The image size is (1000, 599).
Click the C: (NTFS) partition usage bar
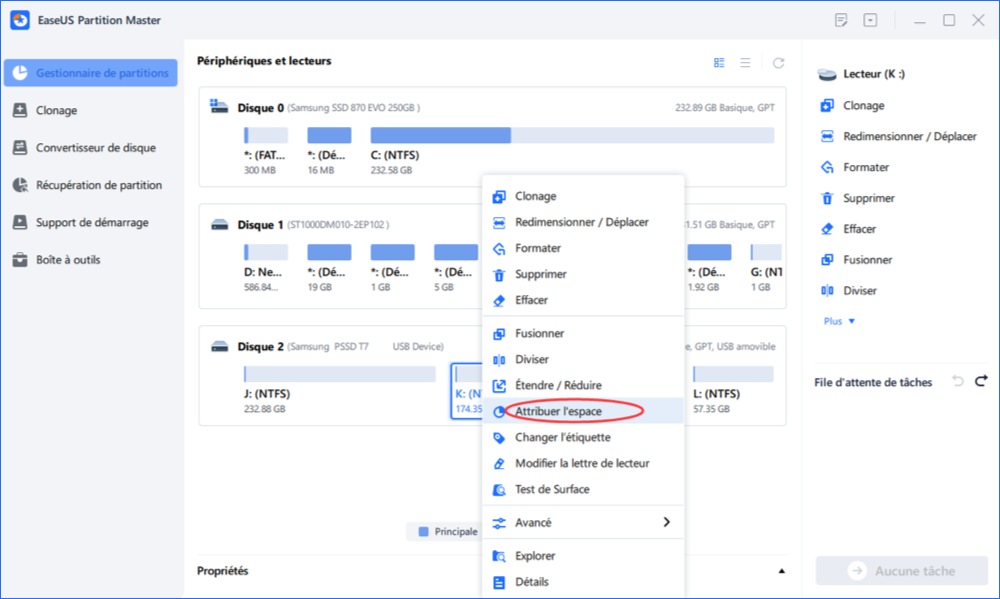571,136
